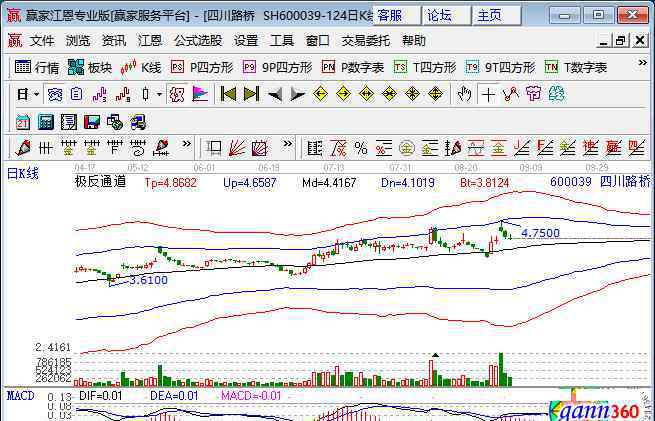Screen dimensions: 655x421
Task: Open the 行情 quotes view
Action: 37,67
